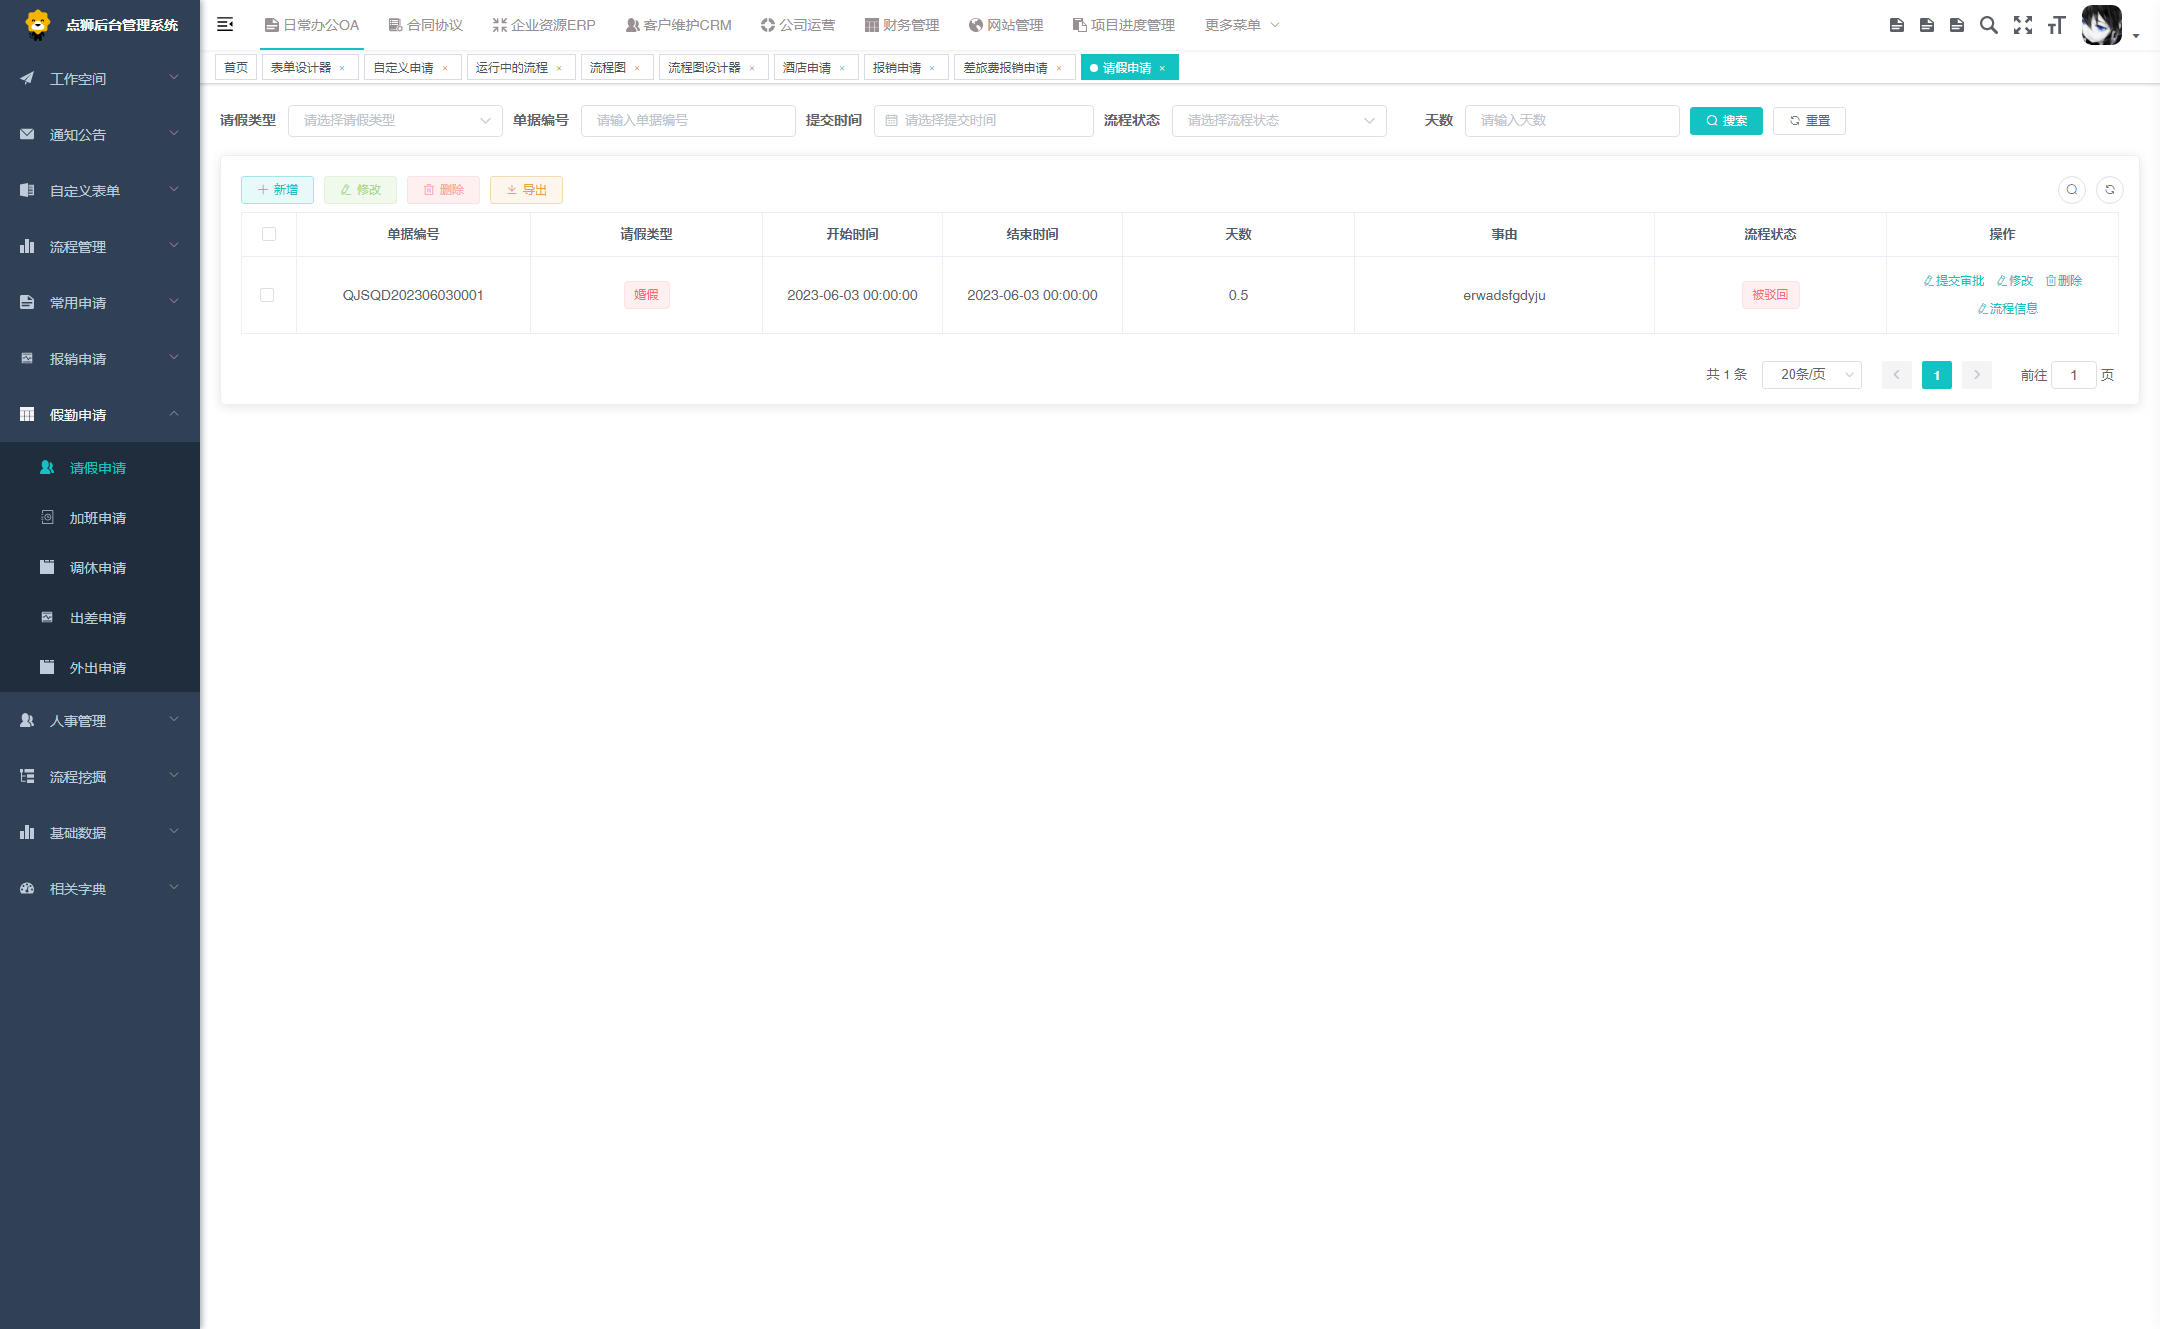The image size is (2160, 1329).
Task: Open the 财务管理 top menu
Action: click(901, 25)
